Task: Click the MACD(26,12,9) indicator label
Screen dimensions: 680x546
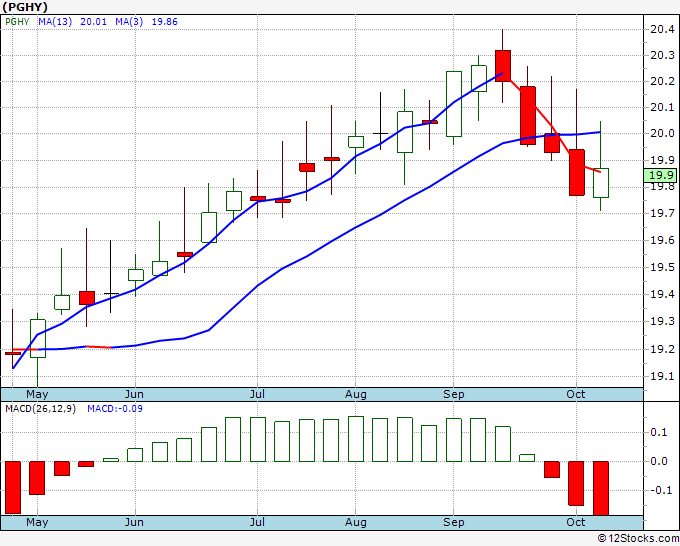Action: 40,409
